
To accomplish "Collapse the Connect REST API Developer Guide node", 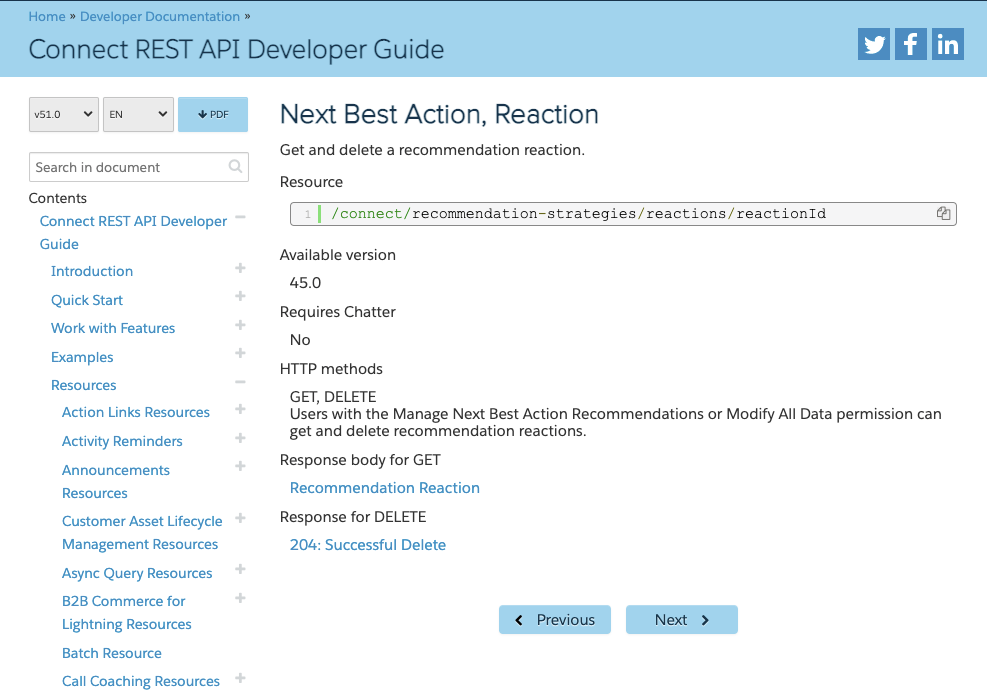I will point(240,217).
